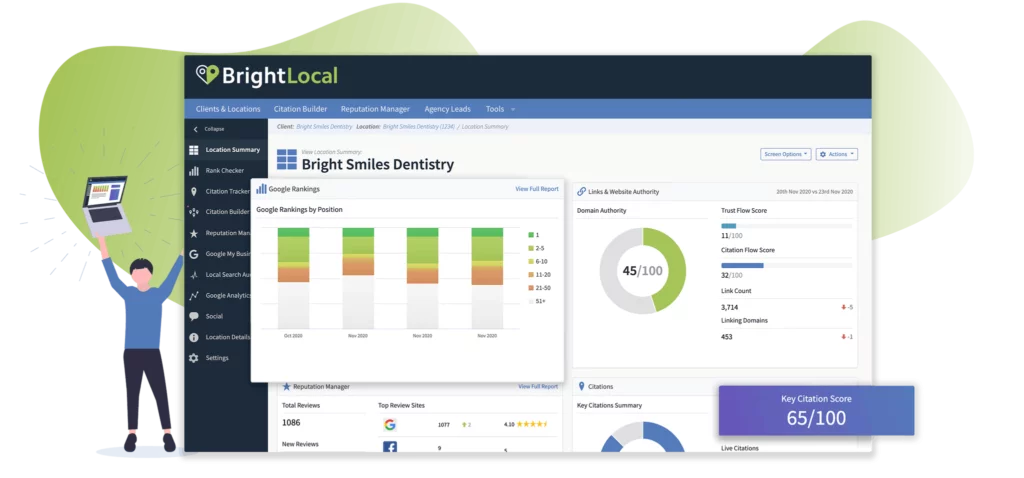Click the Google My Business G icon
This screenshot has width=1024, height=478.
click(x=193, y=254)
